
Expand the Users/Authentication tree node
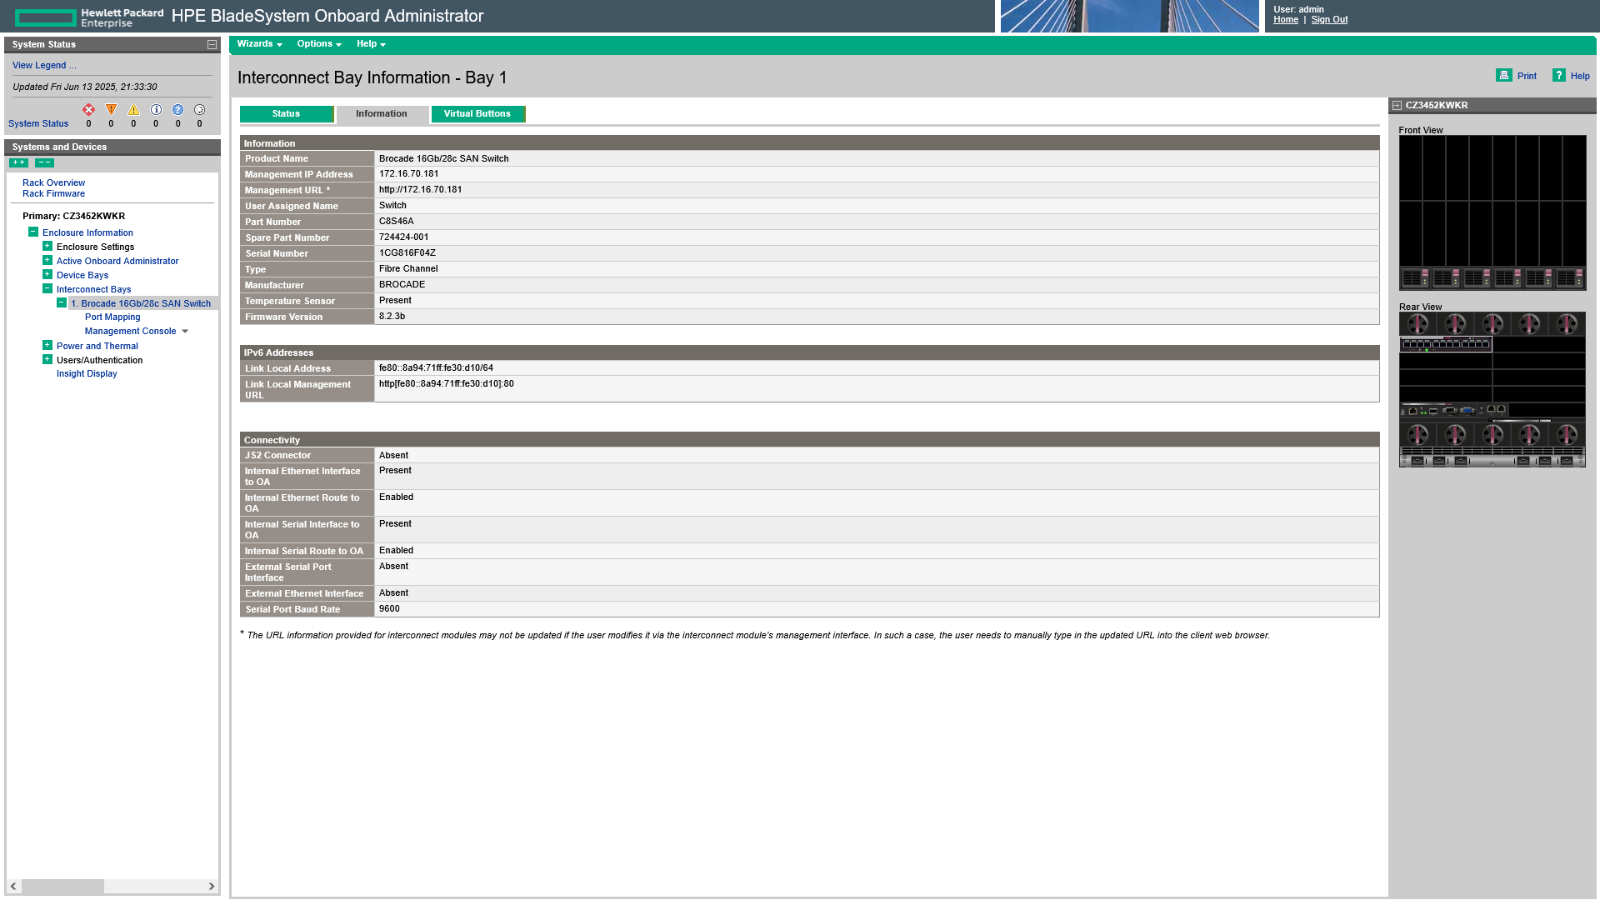(x=47, y=359)
